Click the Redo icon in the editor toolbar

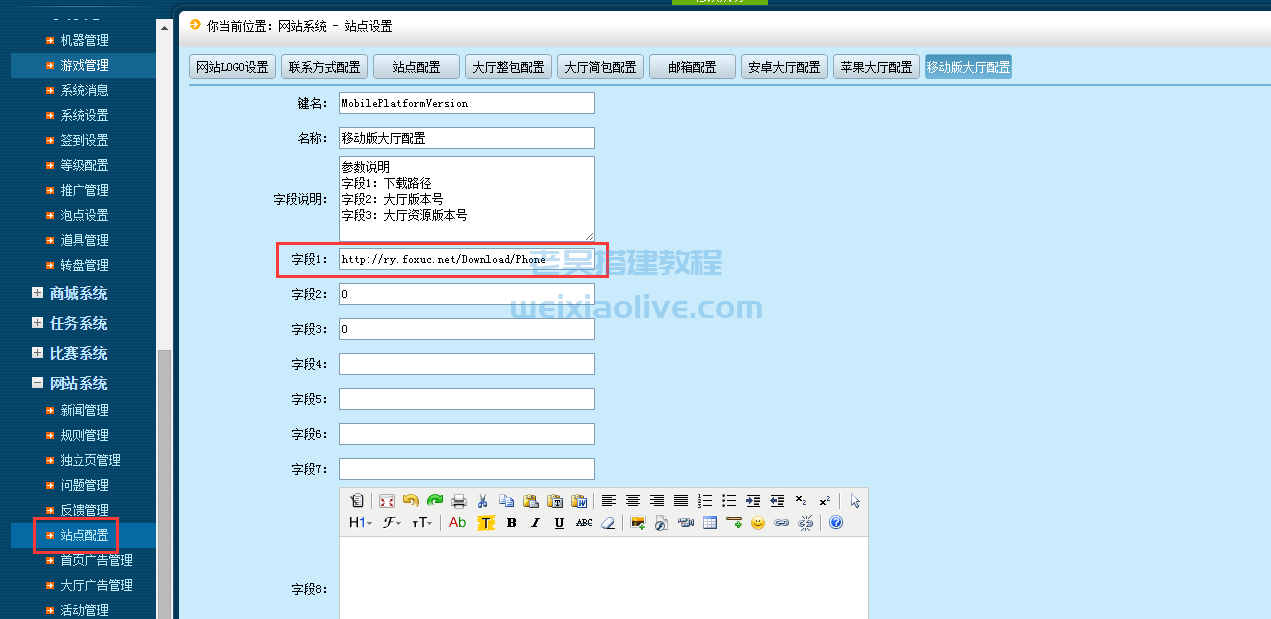[435, 502]
